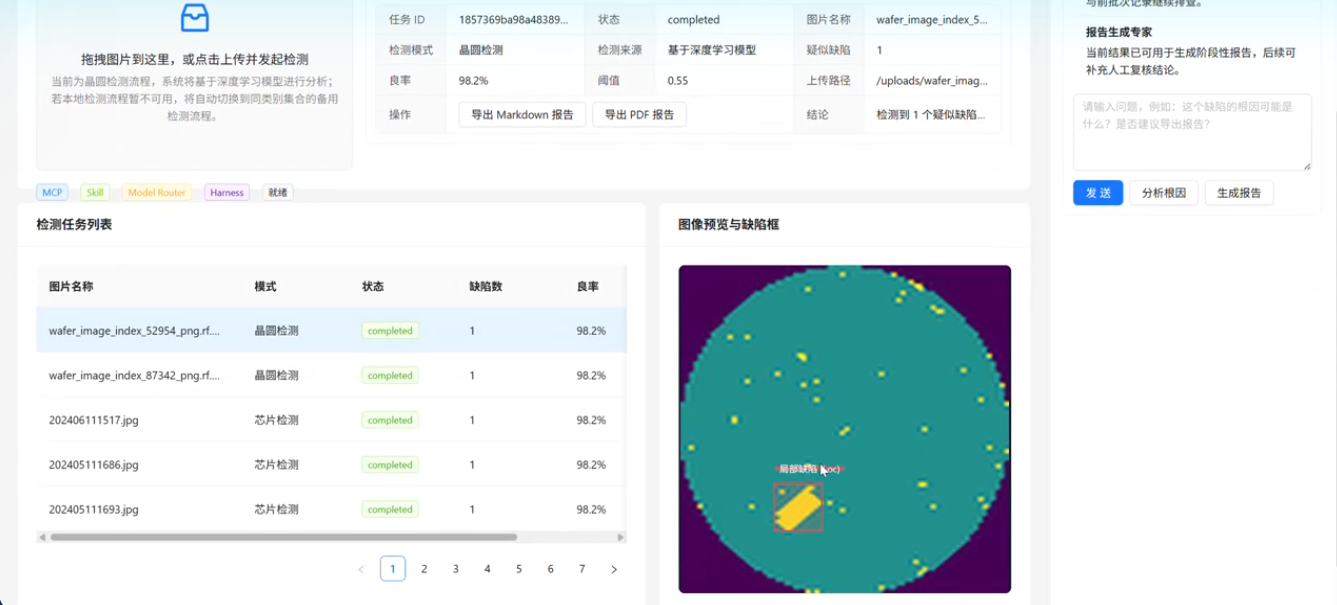1337x605 pixels.
Task: Click task ID value 1857369ba98a48389
Action: tap(514, 20)
